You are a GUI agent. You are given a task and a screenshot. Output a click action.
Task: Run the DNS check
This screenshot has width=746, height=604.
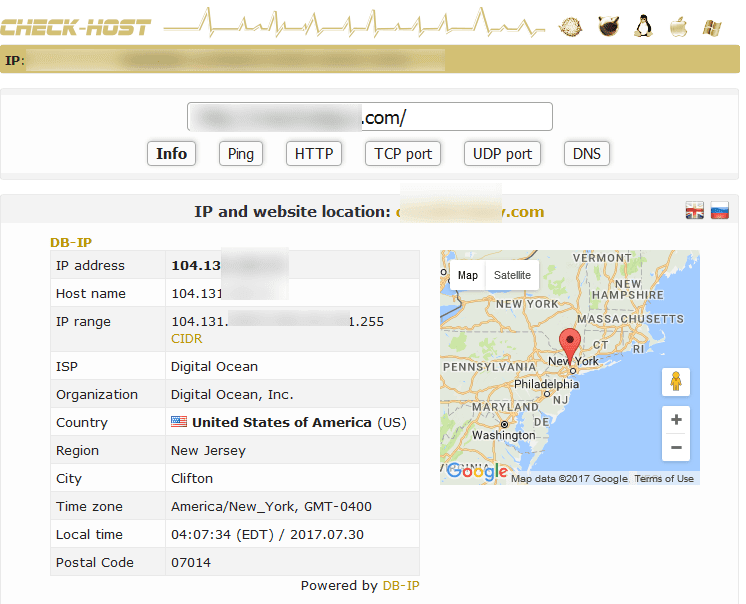tap(587, 153)
